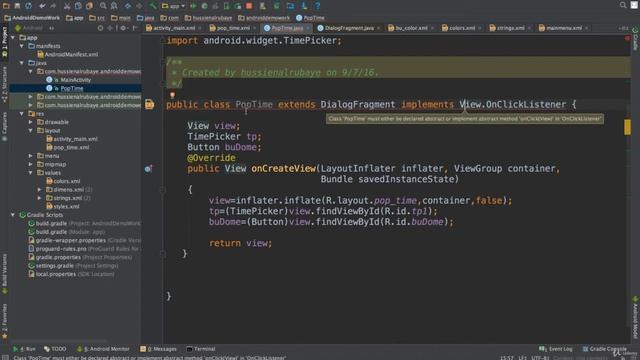The height and width of the screenshot is (360, 640).
Task: Click the scroll from source target icon
Action: 100,28
